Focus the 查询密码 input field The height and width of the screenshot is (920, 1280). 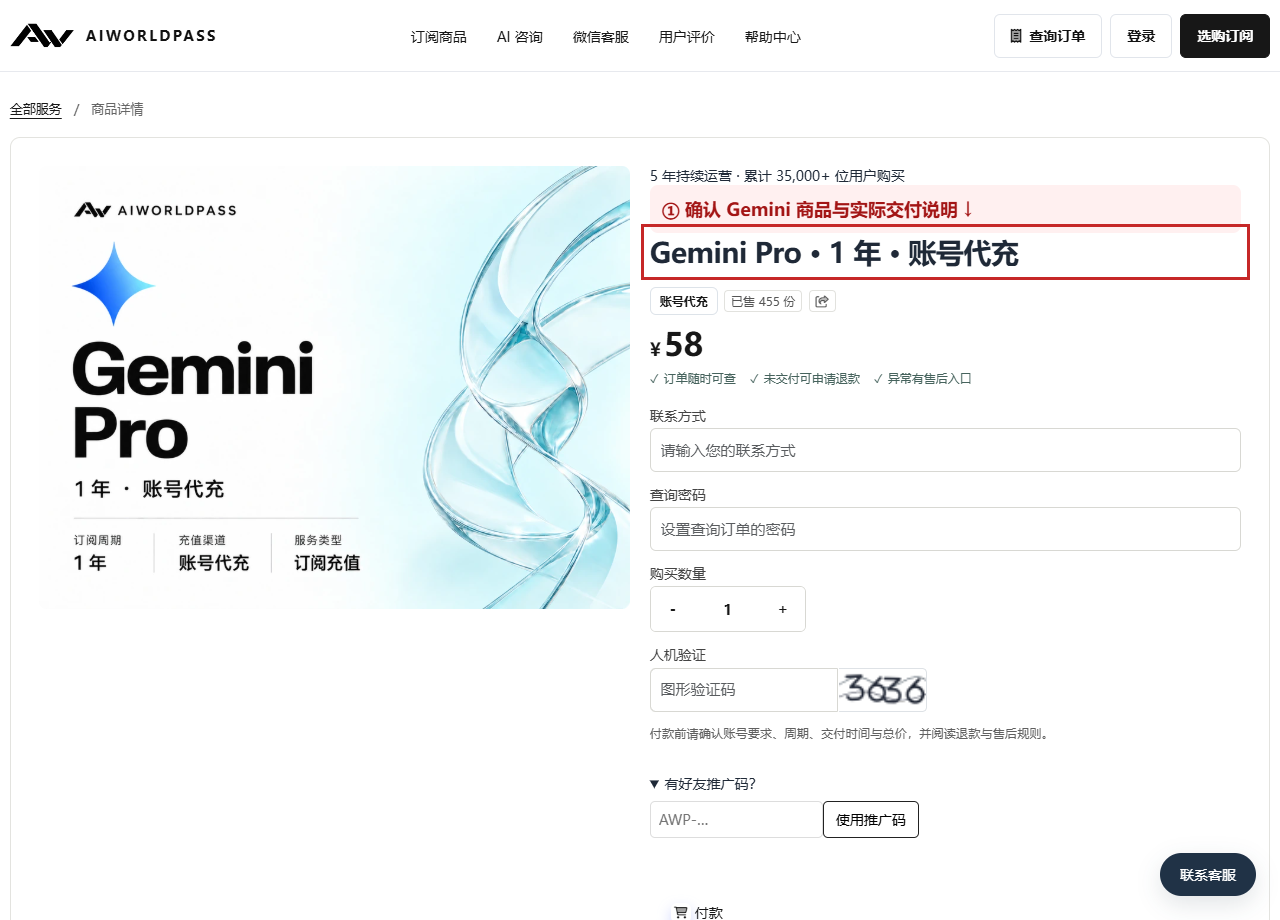[945, 529]
